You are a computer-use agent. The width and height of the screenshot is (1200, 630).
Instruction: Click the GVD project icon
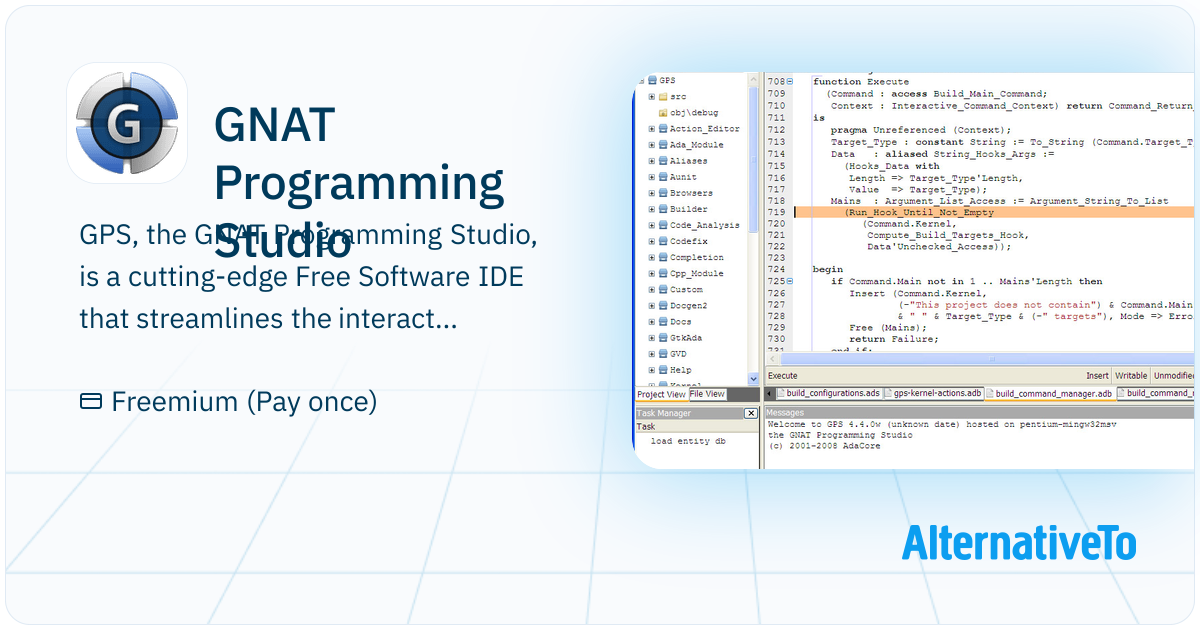click(663, 353)
